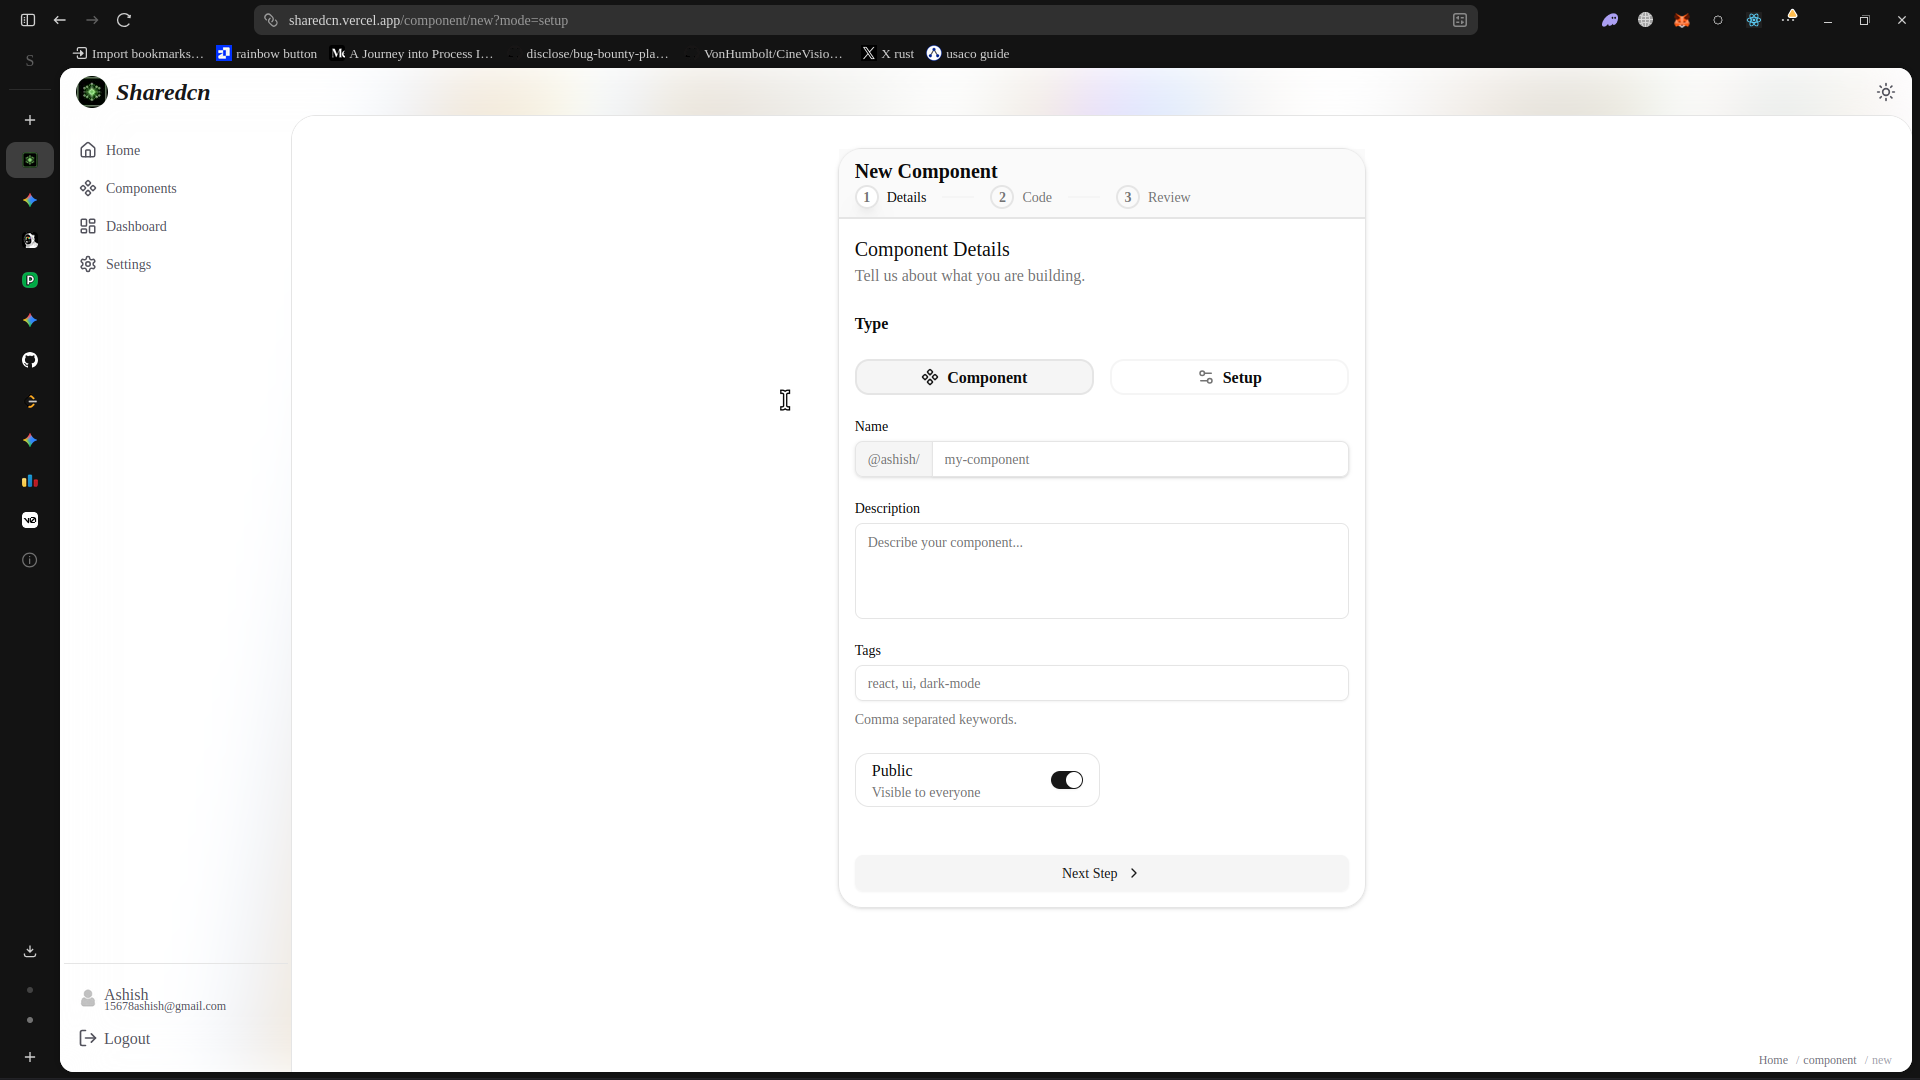The height and width of the screenshot is (1080, 1920).
Task: Open the React DevTools extension
Action: tap(1754, 20)
